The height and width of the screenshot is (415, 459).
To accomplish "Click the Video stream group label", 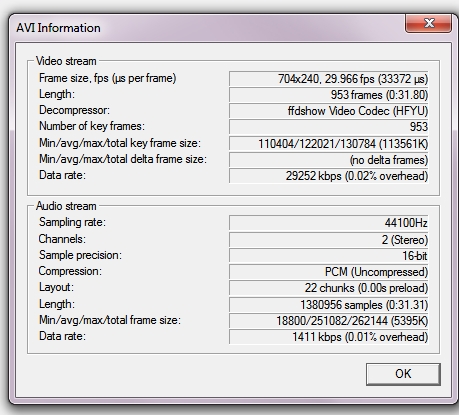I will click(66, 61).
